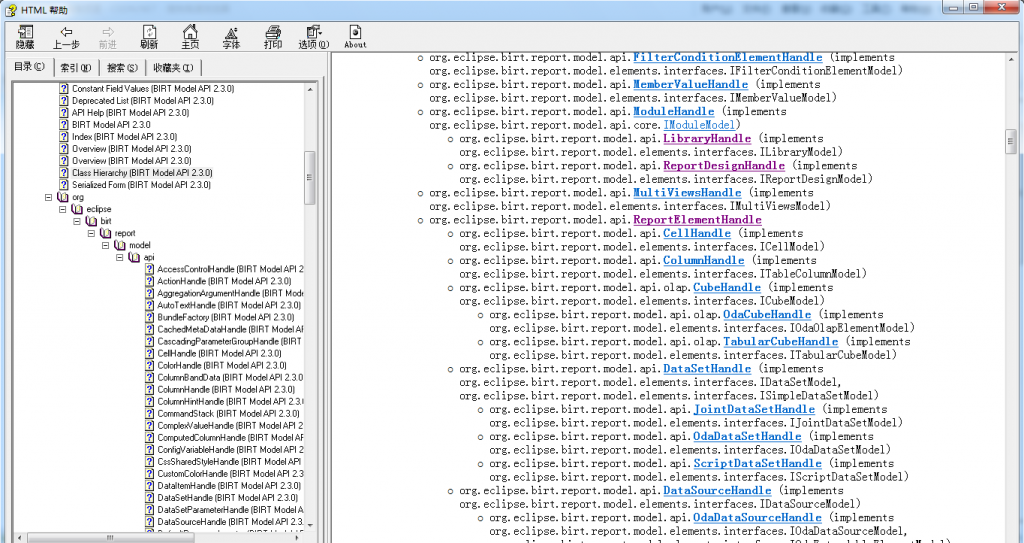
Task: Open the MemberValueHandle link
Action: [x=690, y=84]
